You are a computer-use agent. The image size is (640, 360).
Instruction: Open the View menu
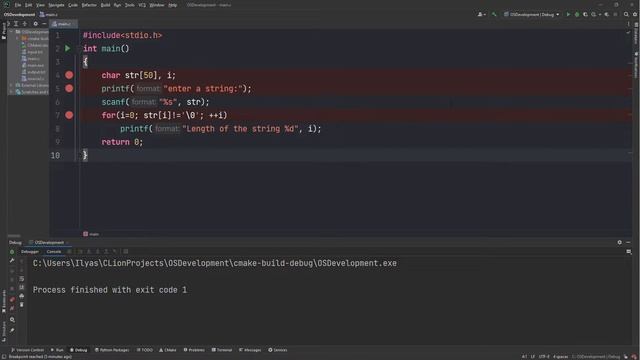40,5
